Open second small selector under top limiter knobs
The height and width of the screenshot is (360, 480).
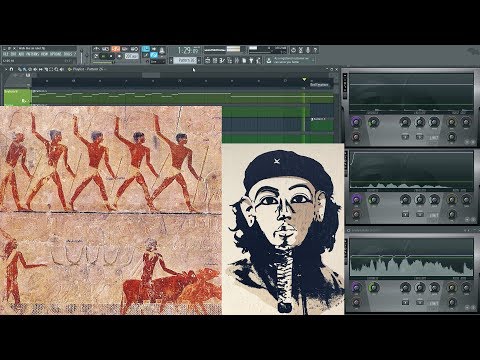(x=420, y=137)
